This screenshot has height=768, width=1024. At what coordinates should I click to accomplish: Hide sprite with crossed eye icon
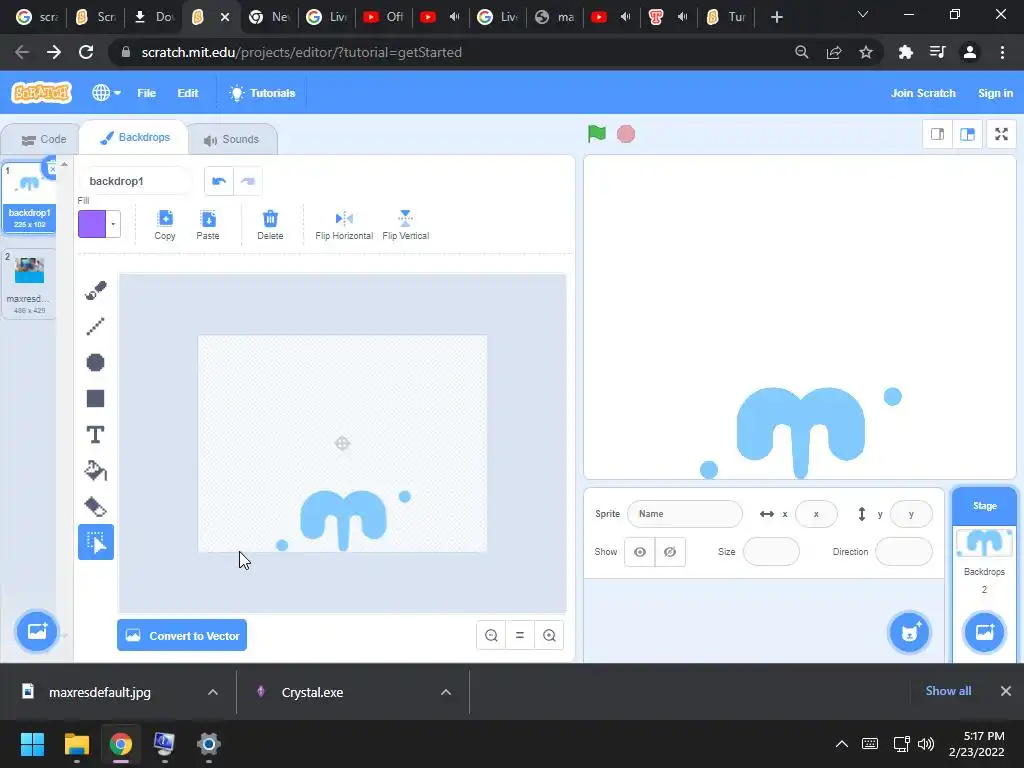click(670, 552)
